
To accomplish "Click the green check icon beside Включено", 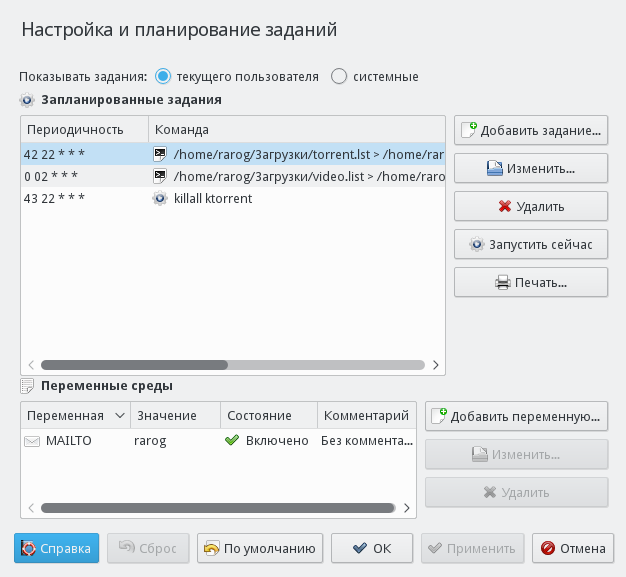I will pyautogui.click(x=232, y=440).
